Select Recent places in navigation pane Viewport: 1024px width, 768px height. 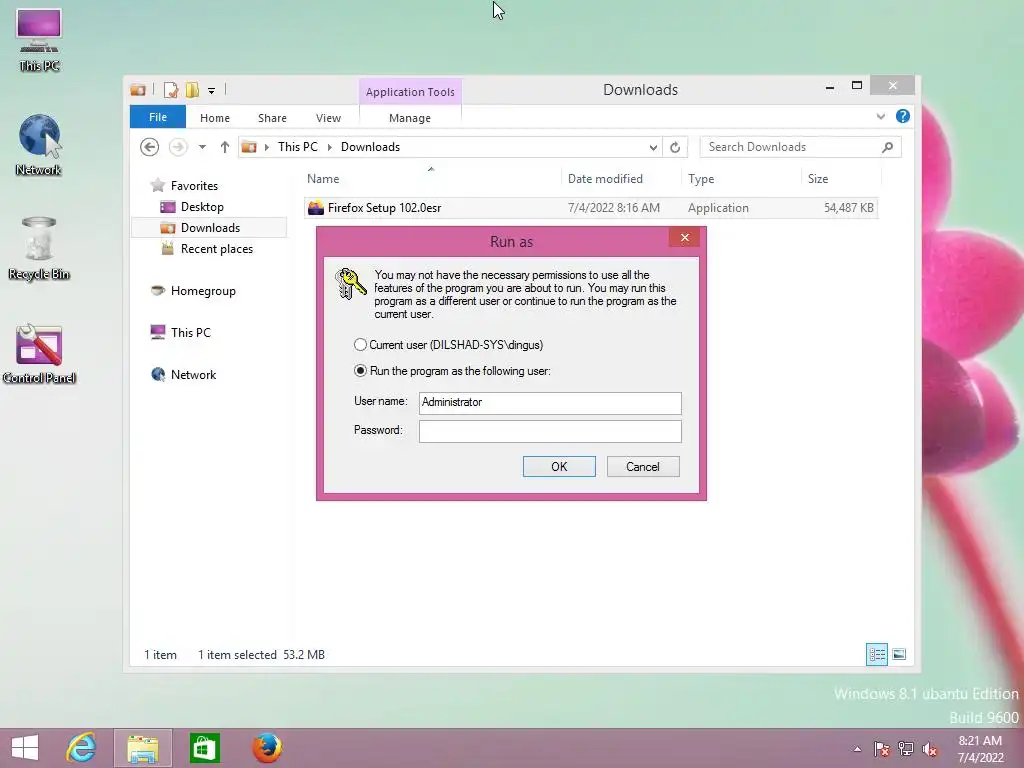point(216,249)
